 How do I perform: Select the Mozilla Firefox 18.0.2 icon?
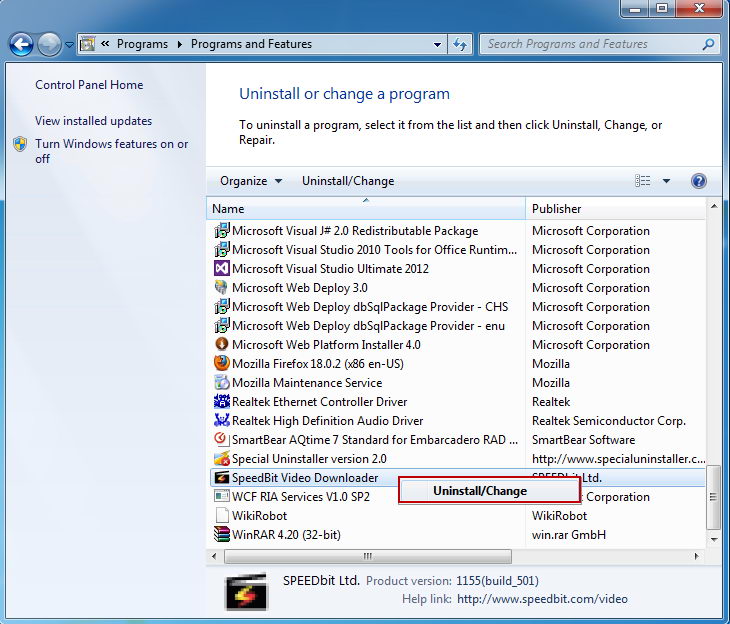click(222, 364)
